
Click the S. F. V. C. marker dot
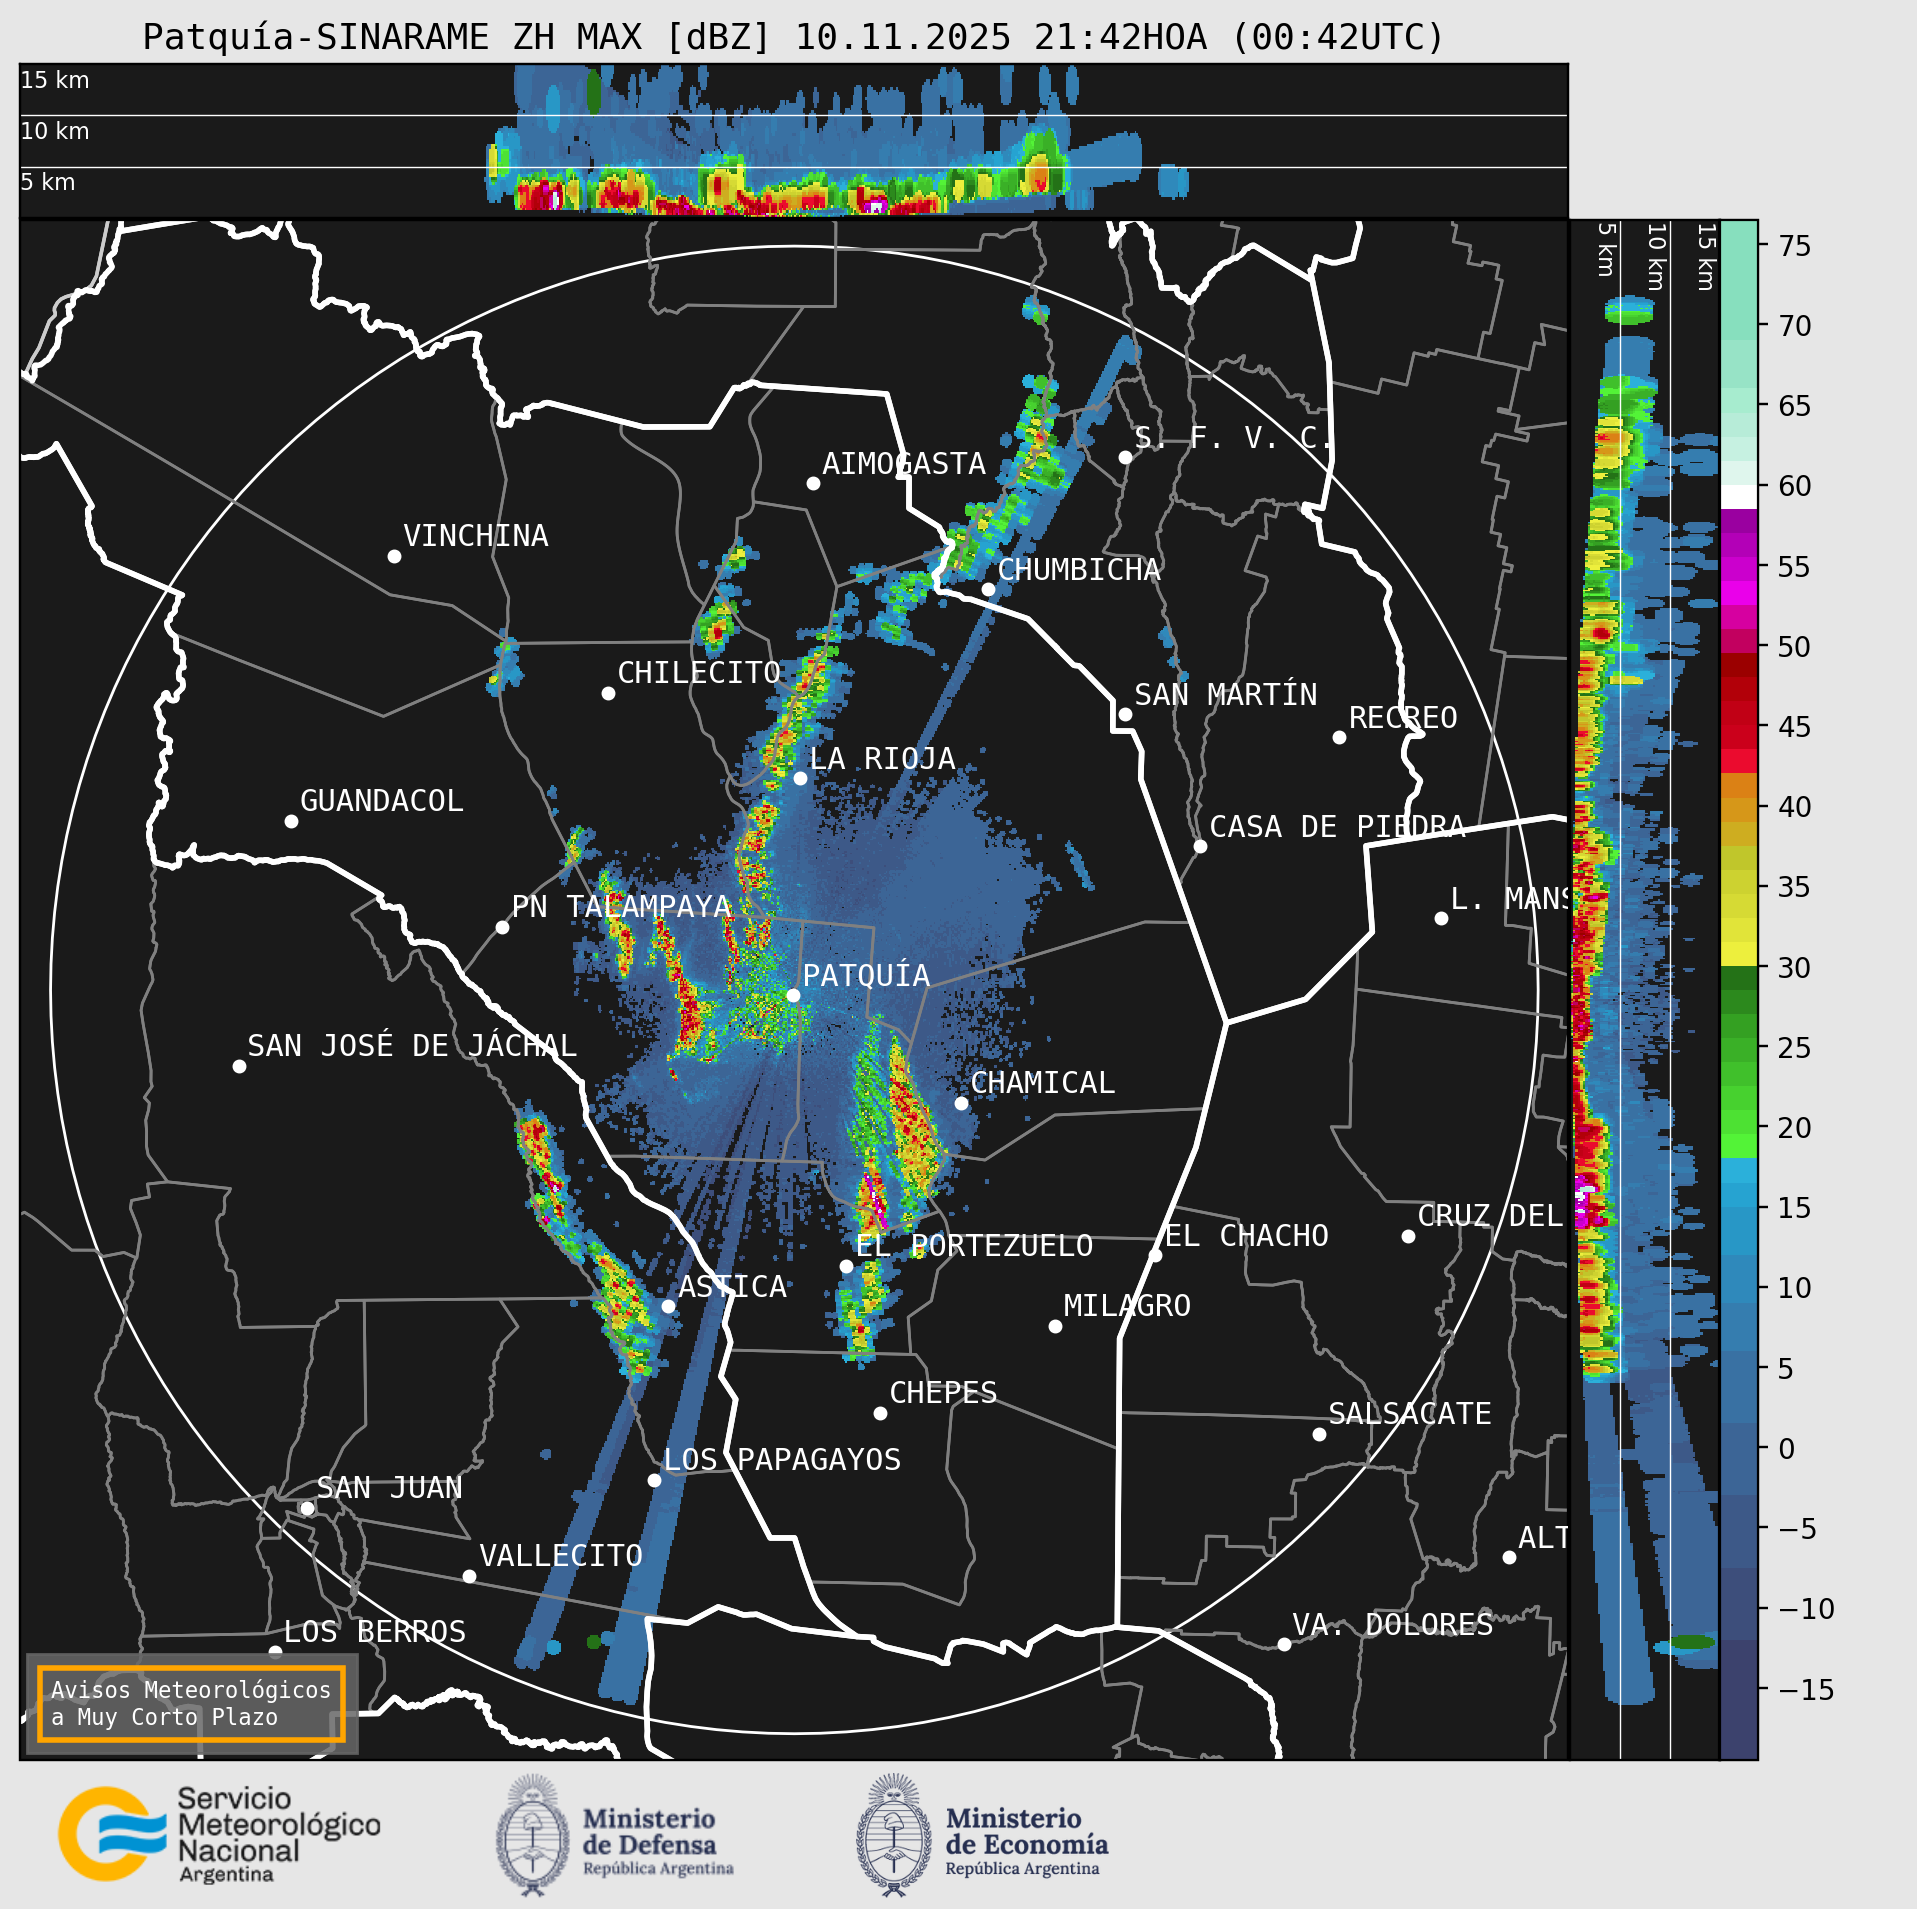1125,457
